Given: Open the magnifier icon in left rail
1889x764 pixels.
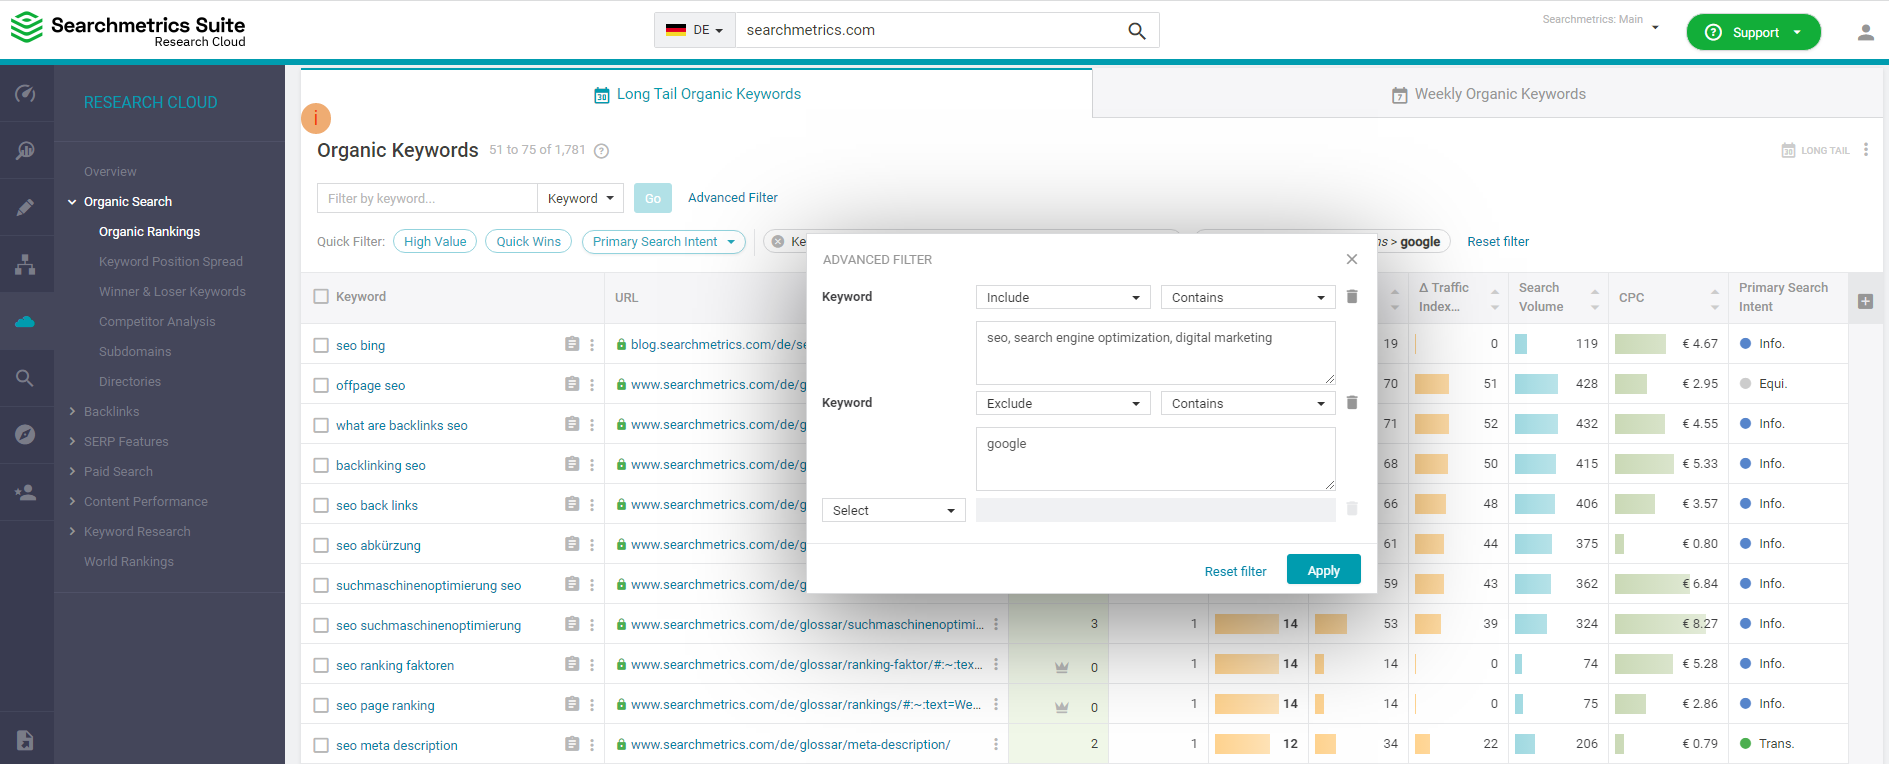Looking at the screenshot, I should pyautogui.click(x=26, y=378).
